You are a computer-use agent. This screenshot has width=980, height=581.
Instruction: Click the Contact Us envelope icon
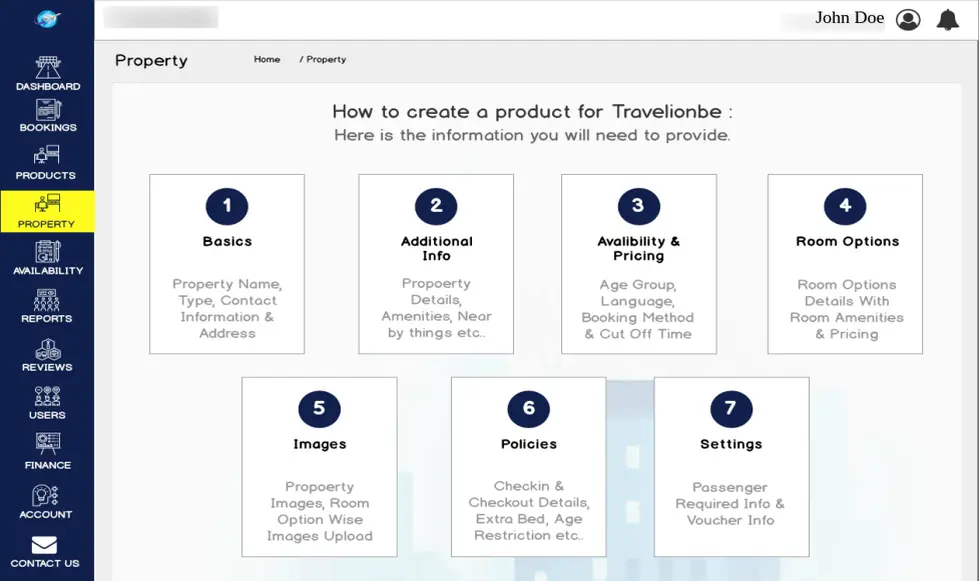point(44,545)
